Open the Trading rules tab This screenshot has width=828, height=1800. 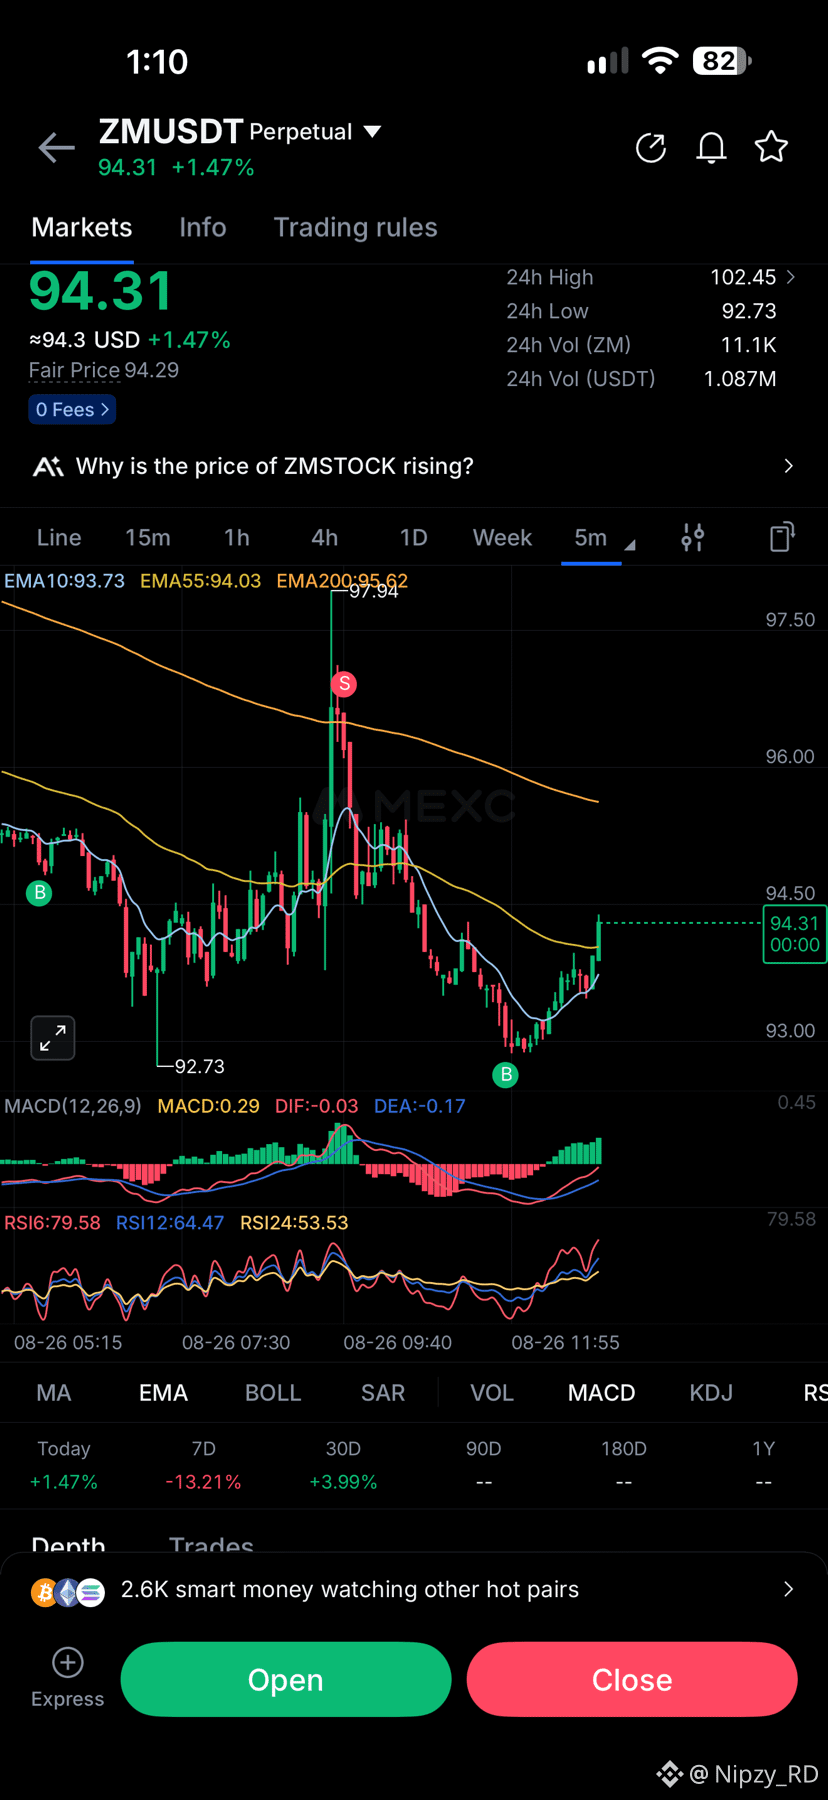pyautogui.click(x=356, y=228)
